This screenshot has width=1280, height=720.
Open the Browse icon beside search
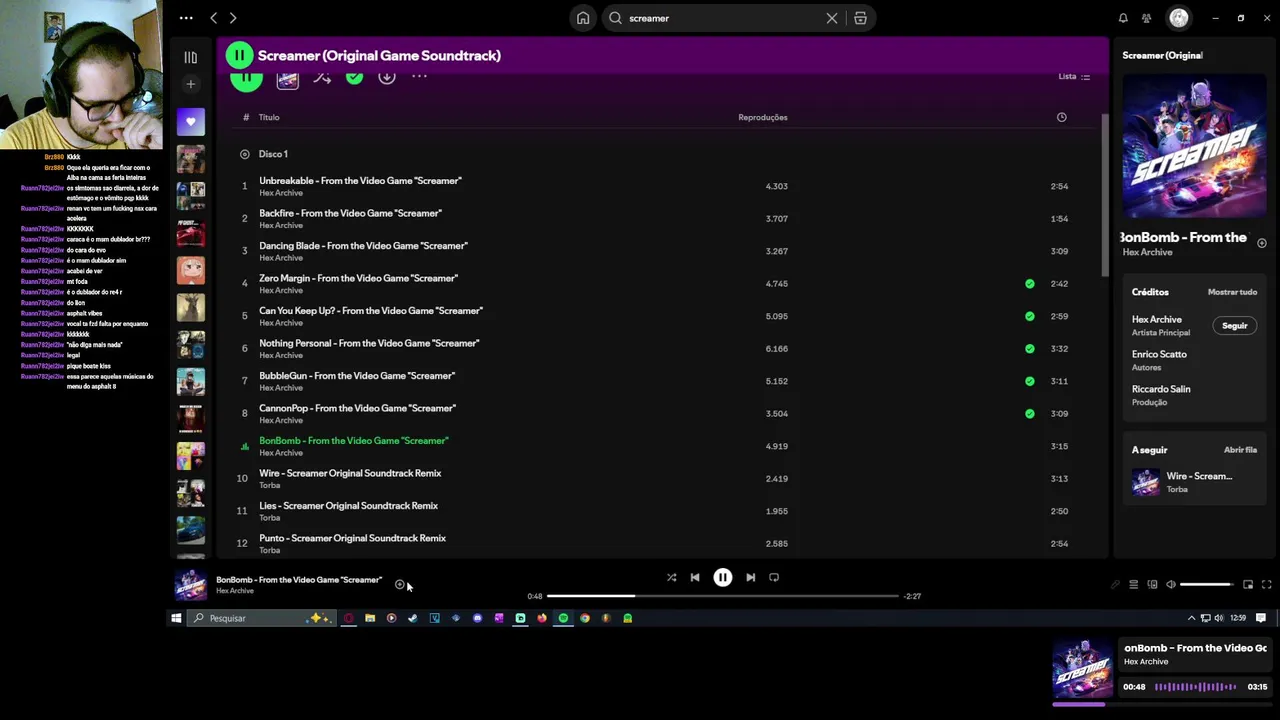(860, 18)
